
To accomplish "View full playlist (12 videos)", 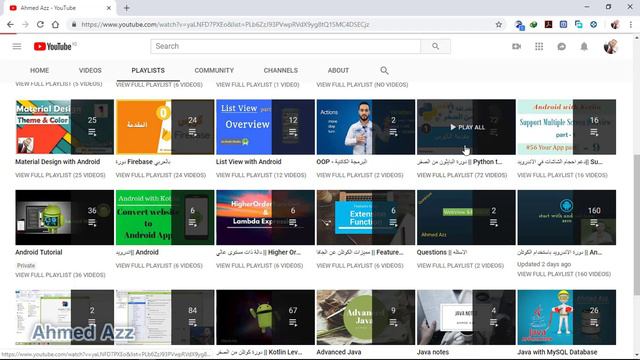I will pyautogui.click(x=261, y=175).
